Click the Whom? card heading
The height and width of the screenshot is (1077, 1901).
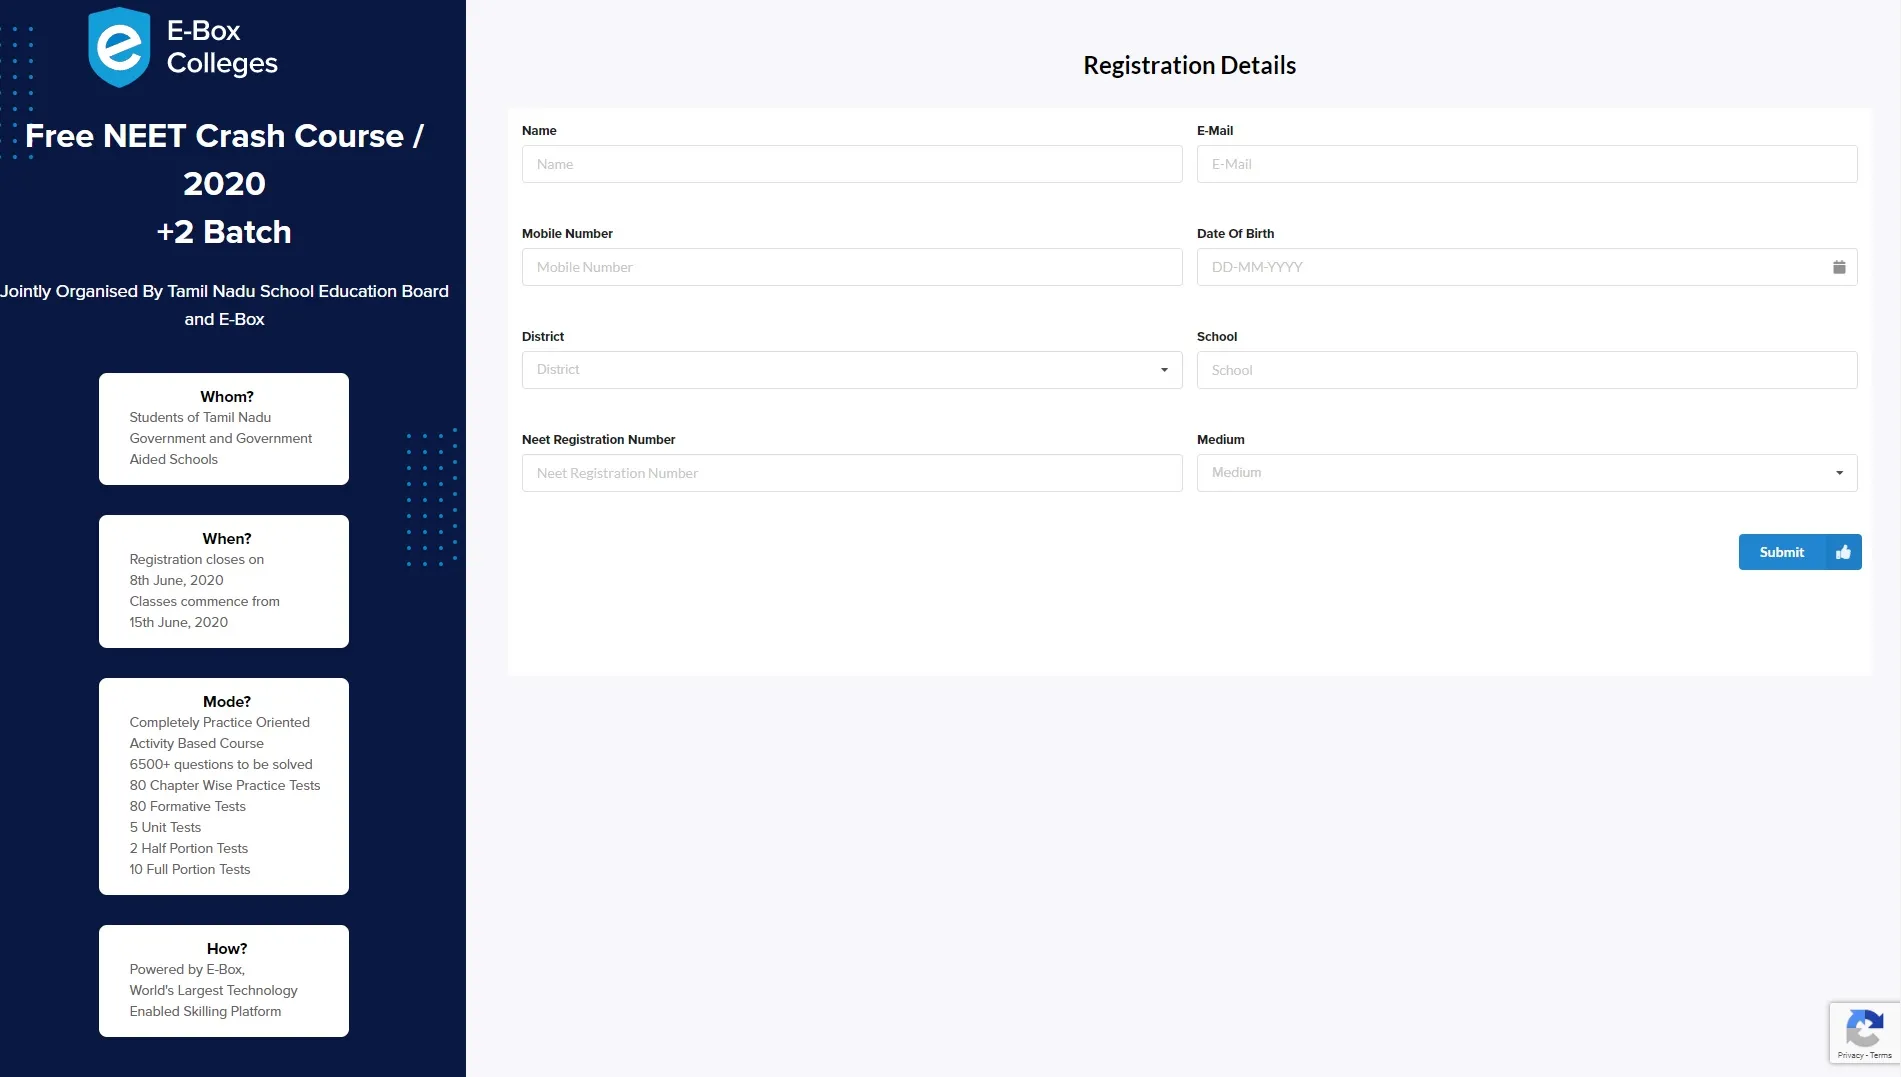click(x=227, y=397)
